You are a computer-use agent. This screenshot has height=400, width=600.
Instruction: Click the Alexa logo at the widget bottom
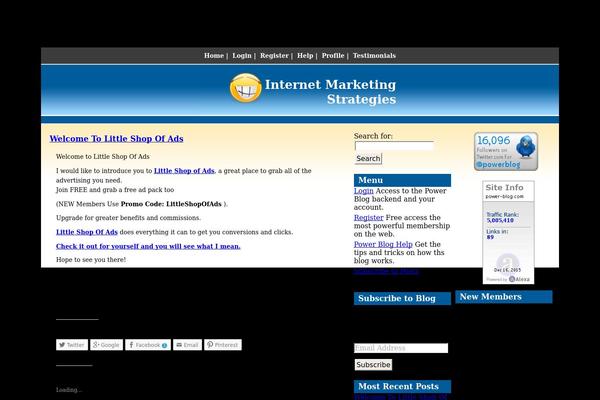coord(519,279)
